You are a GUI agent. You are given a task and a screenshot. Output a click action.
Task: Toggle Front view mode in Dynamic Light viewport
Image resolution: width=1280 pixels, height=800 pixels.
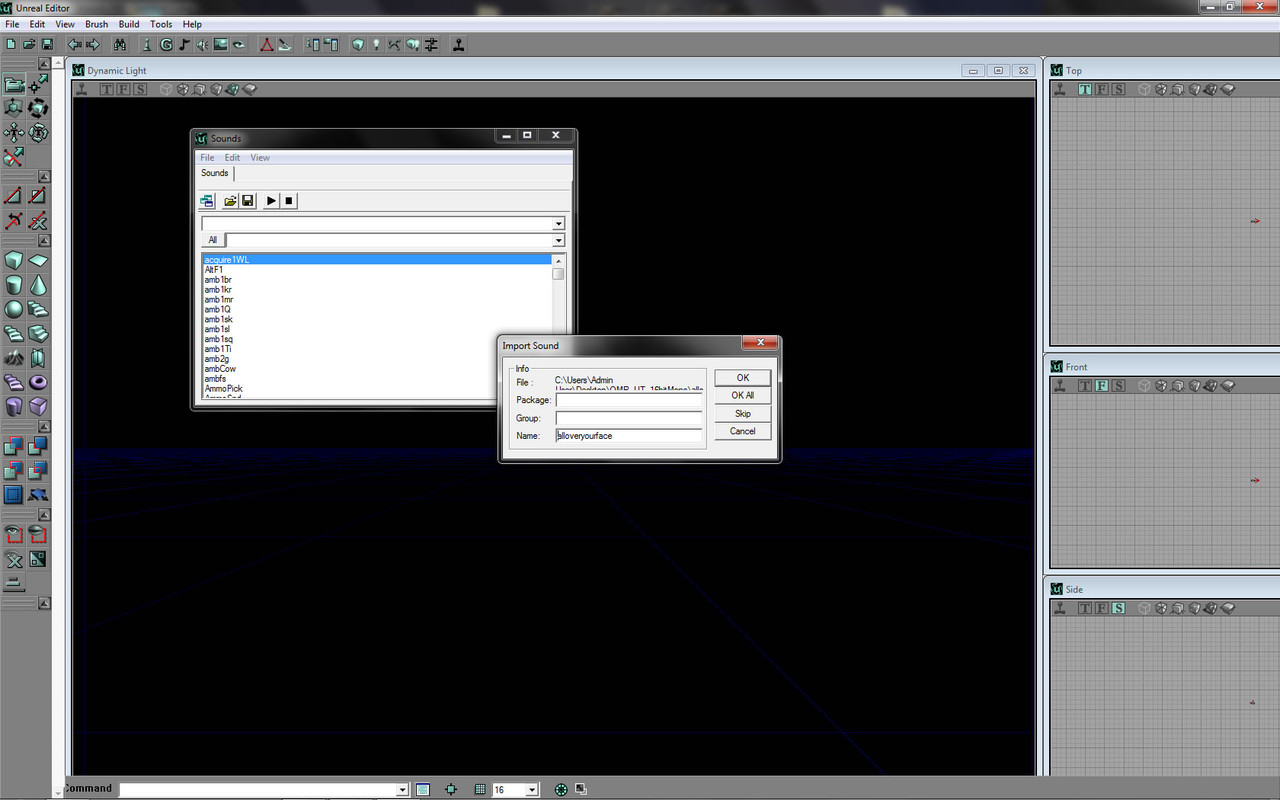click(123, 89)
